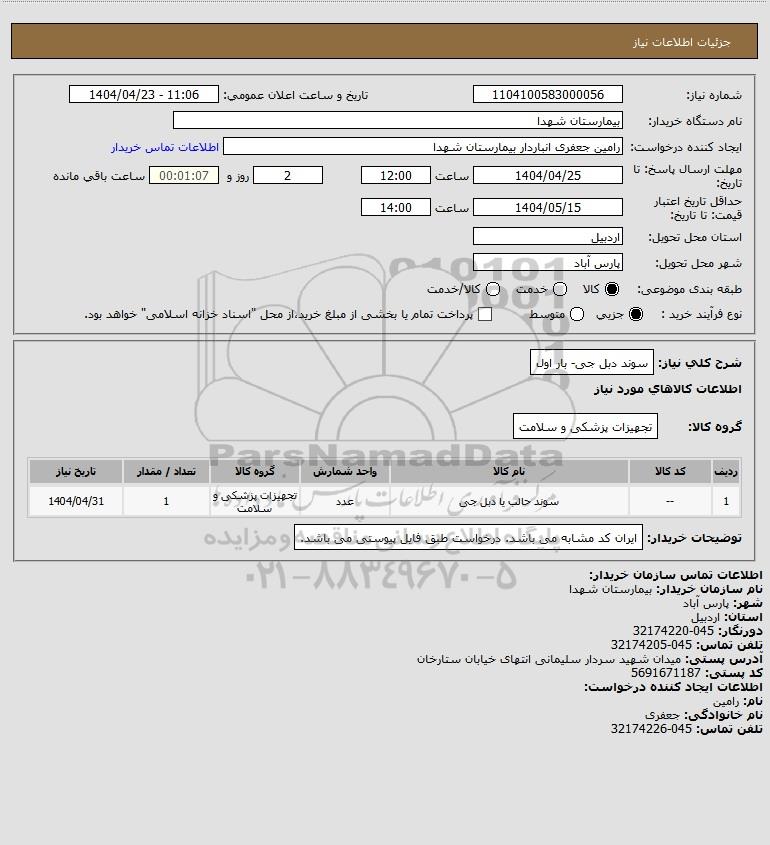This screenshot has width=770, height=845.
Task: Click the goods group field تجهیزات پزشکی و سلامت
Action: coord(585,427)
